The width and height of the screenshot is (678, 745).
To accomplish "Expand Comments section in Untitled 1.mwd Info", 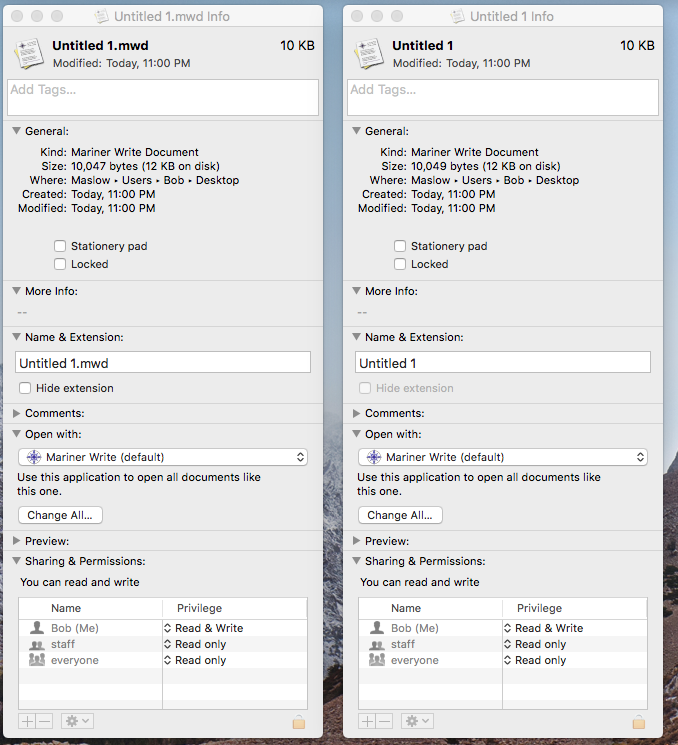I will [x=17, y=413].
